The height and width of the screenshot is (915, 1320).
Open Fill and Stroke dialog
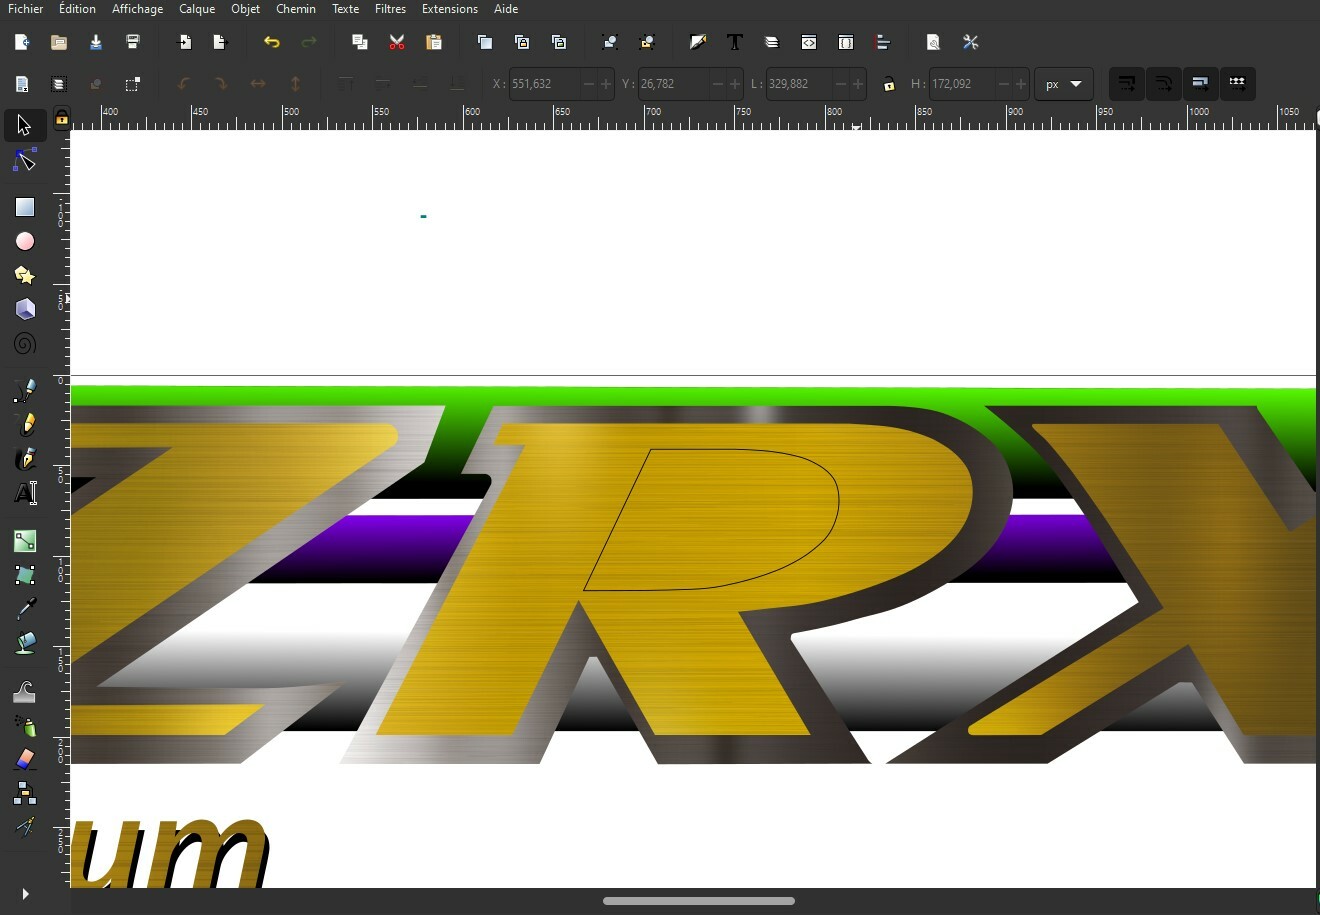tap(698, 42)
